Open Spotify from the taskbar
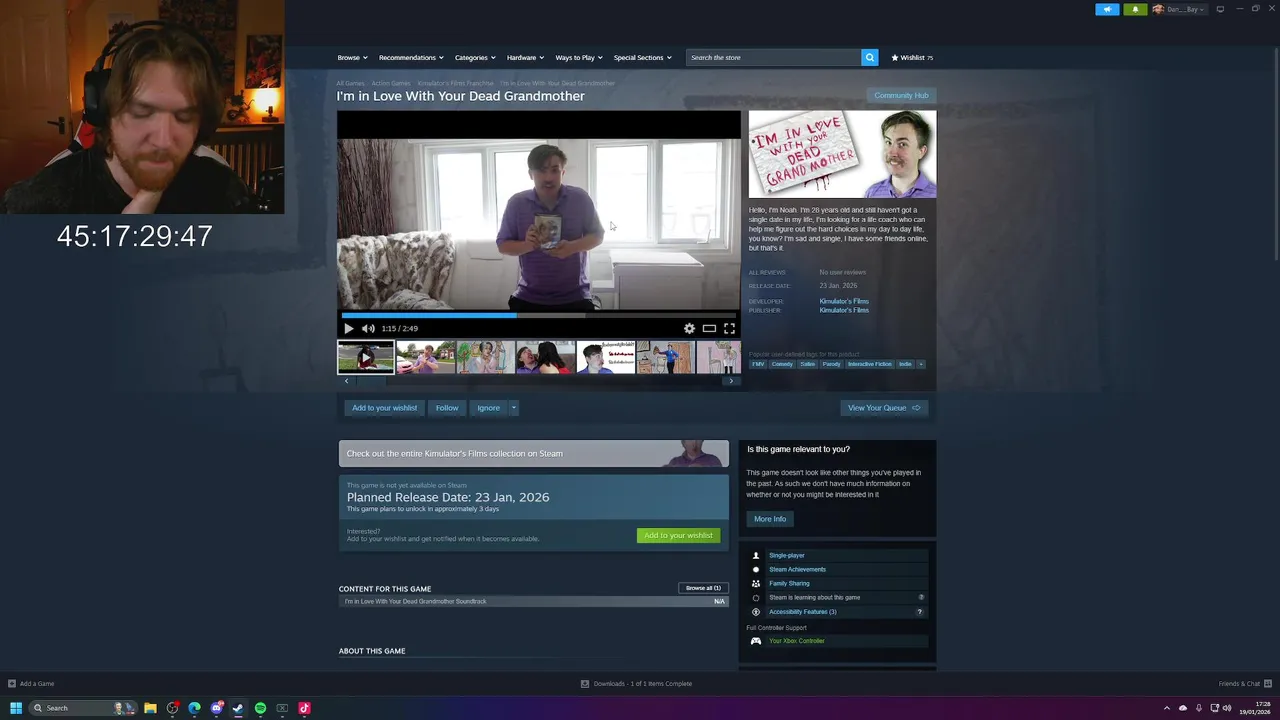Screen dimensions: 1280x720 pyautogui.click(x=260, y=708)
